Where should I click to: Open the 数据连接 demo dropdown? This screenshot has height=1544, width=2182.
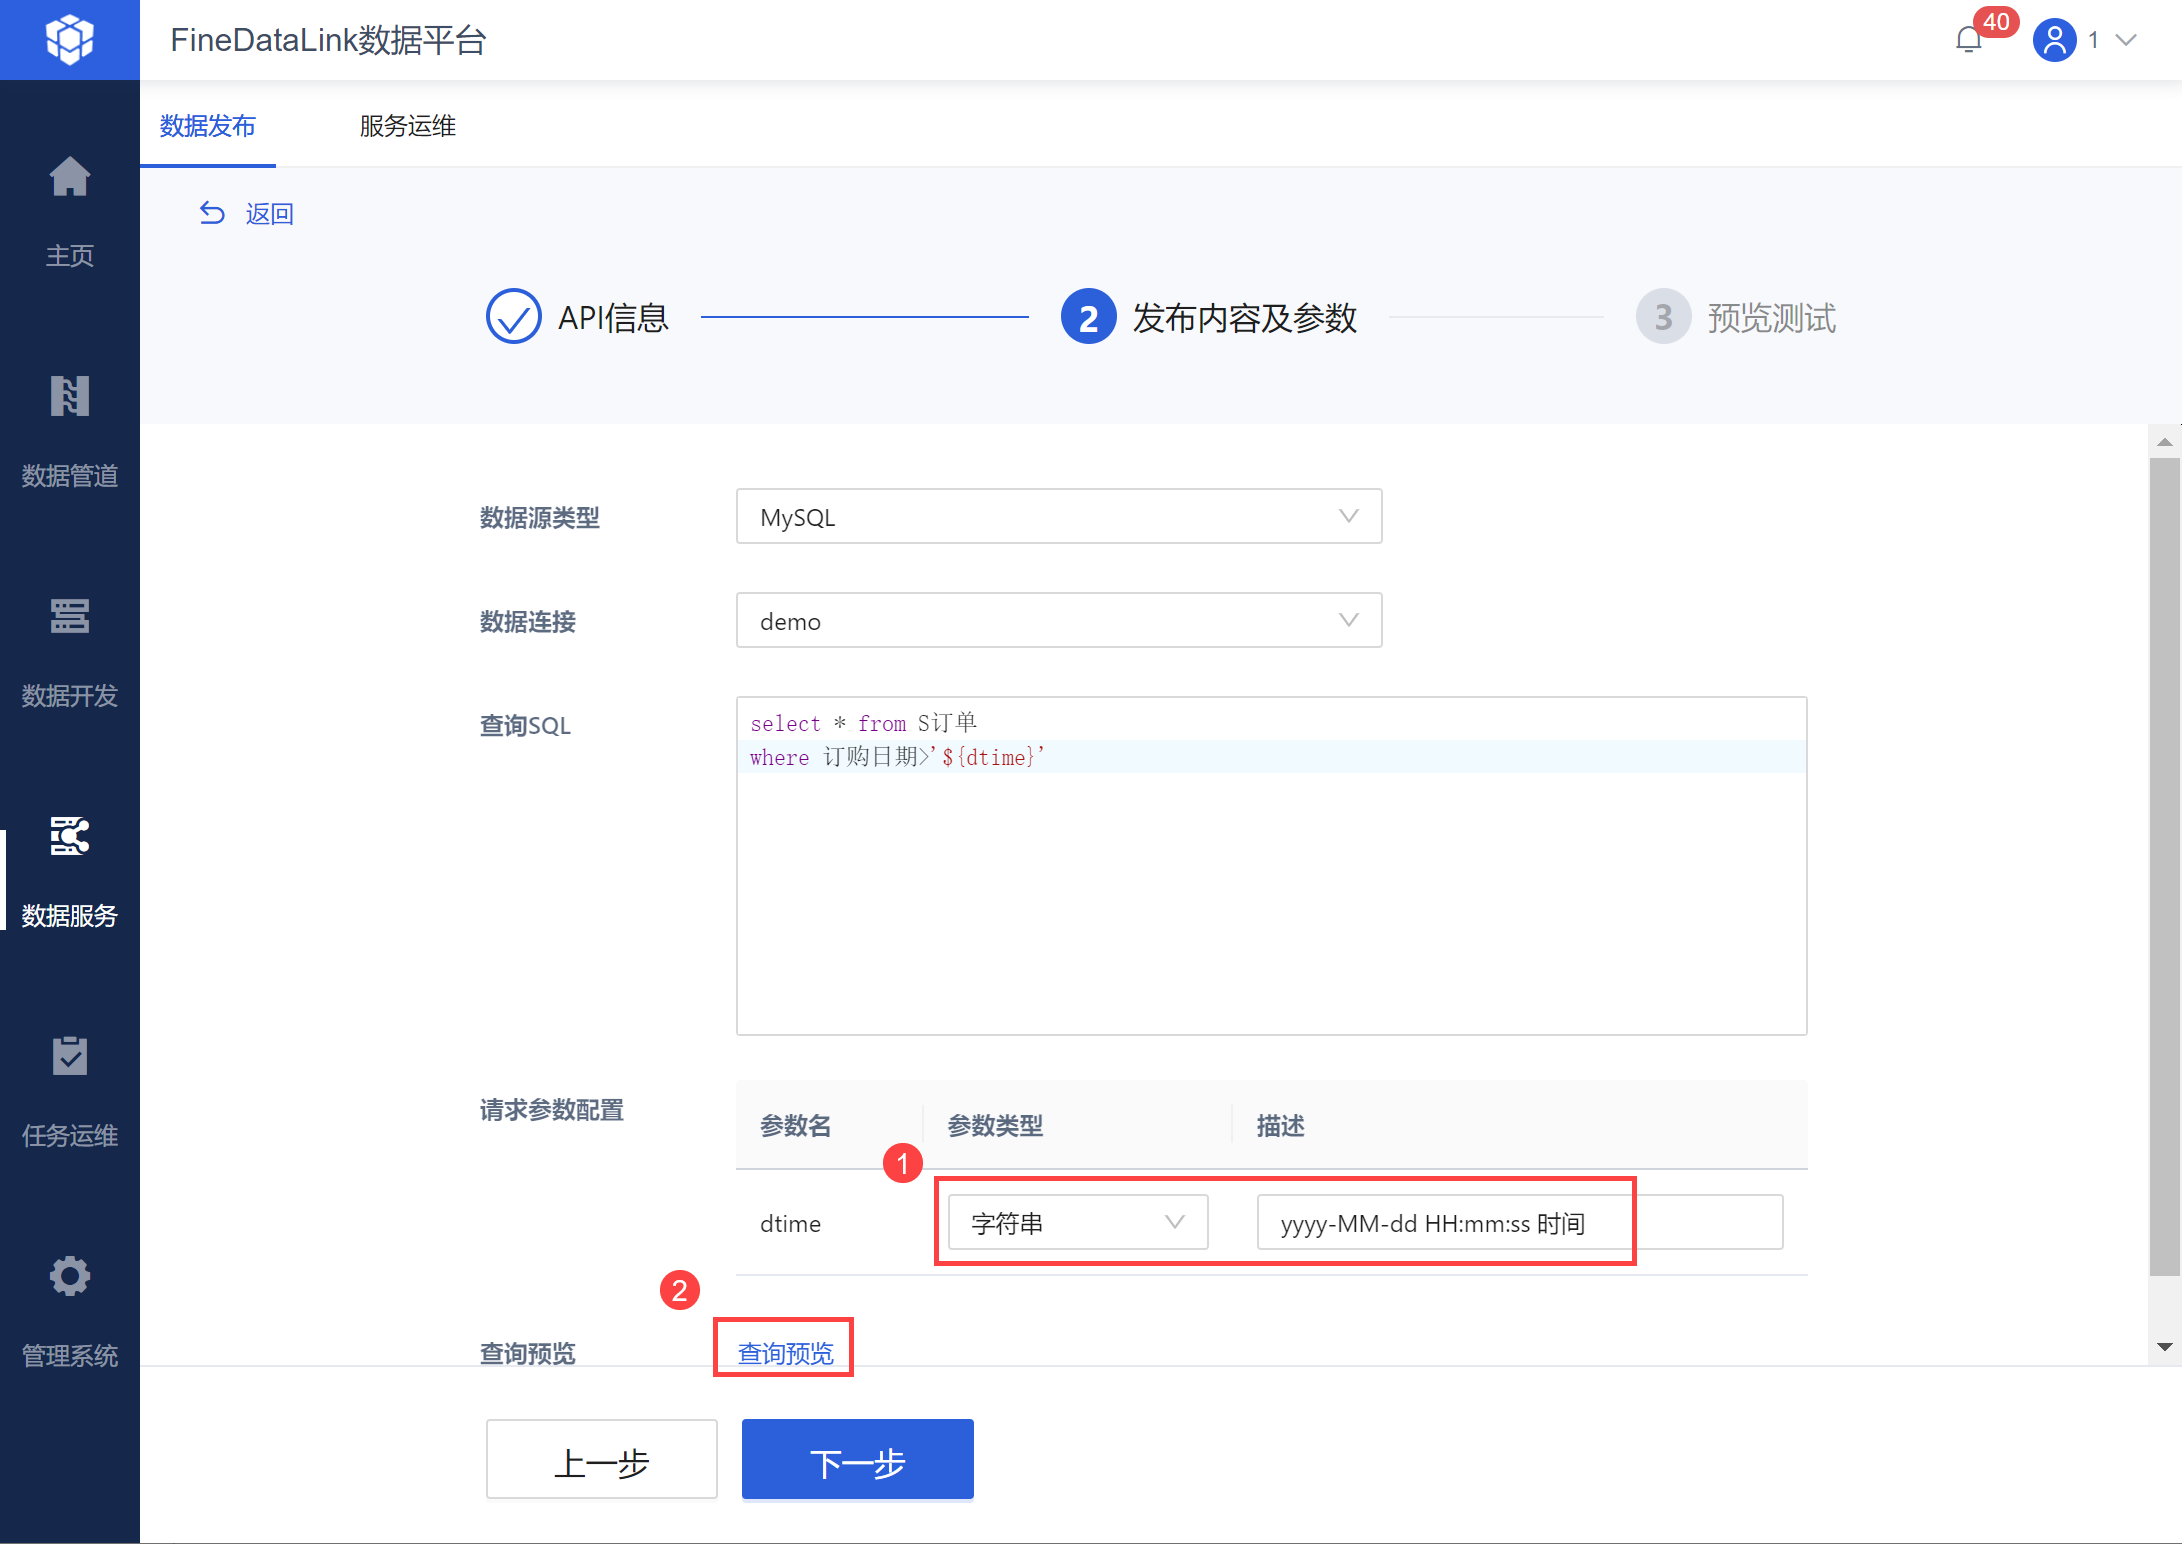tap(1058, 620)
